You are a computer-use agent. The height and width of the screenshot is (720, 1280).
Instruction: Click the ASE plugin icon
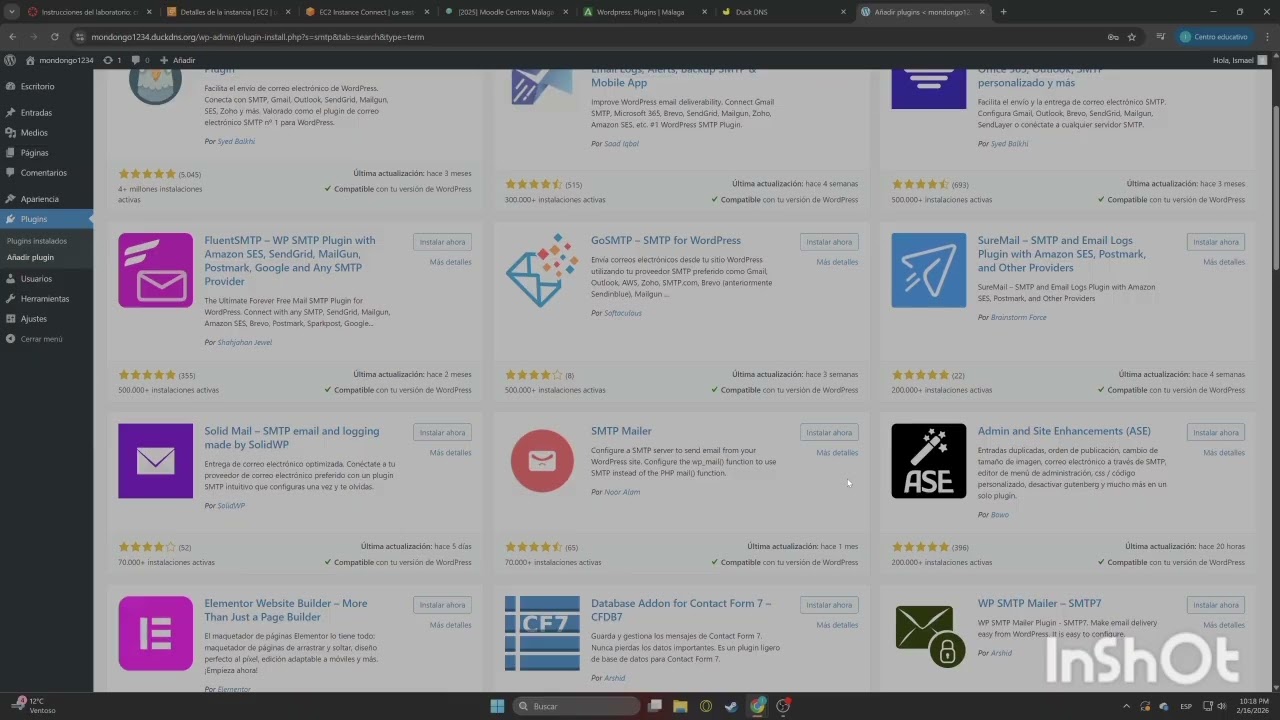(x=929, y=461)
